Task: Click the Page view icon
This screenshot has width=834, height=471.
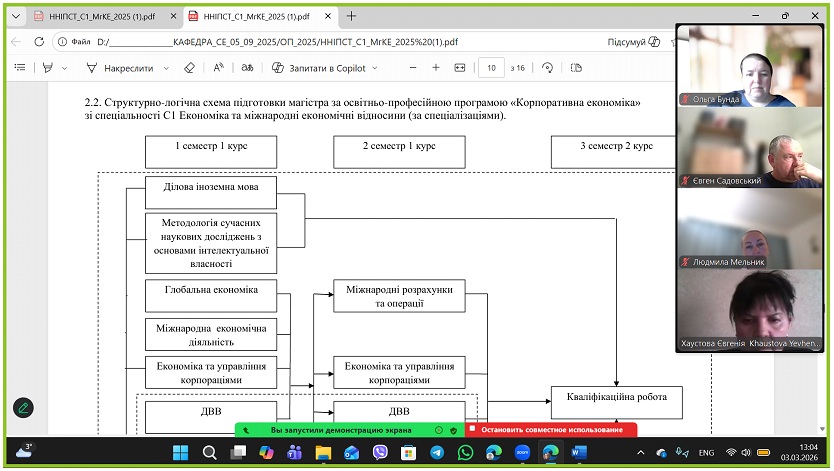Action: point(575,68)
